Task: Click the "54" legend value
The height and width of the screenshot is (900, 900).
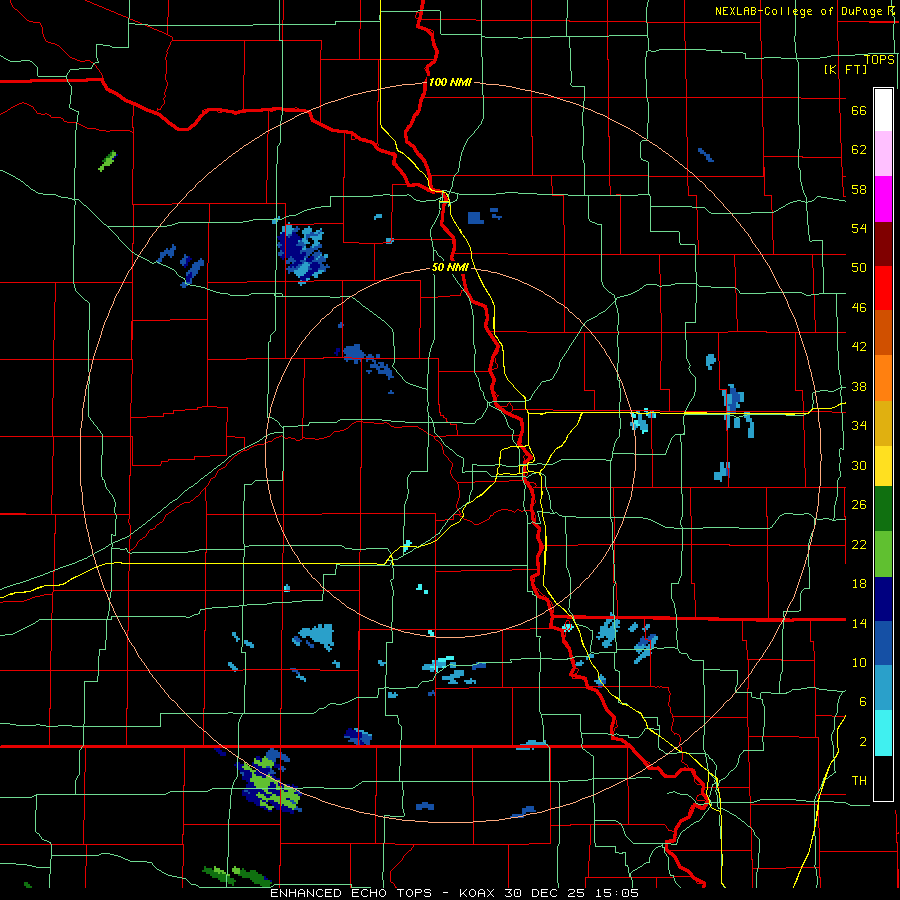Action: pyautogui.click(x=859, y=228)
